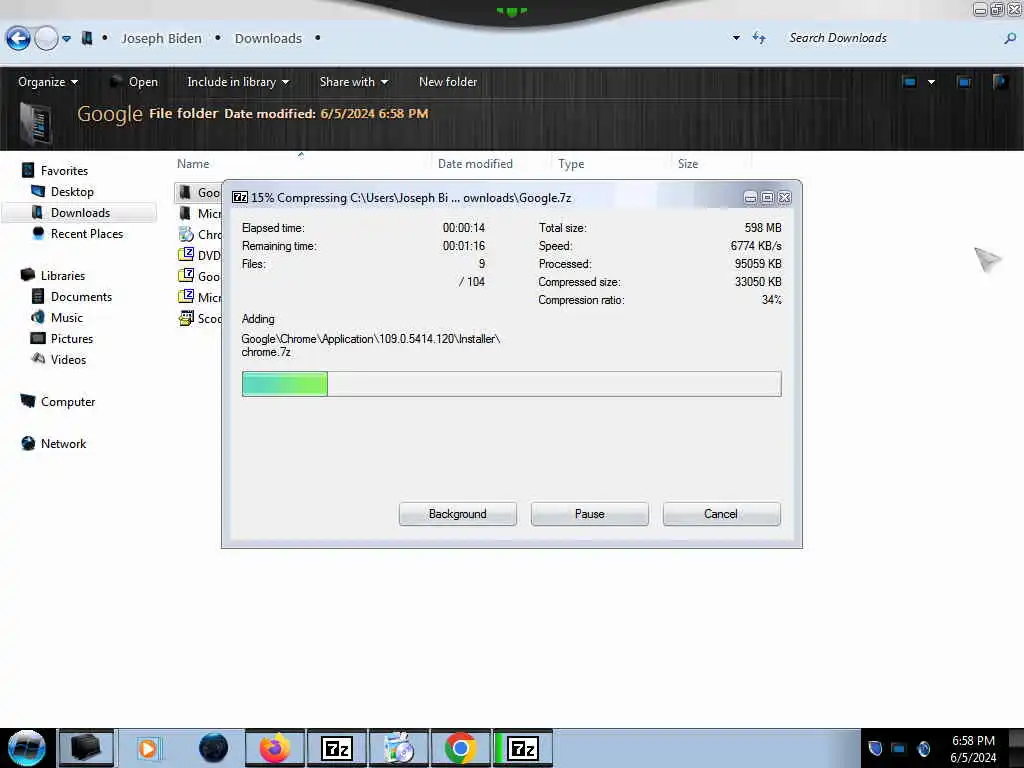Click the 34% Compression ratio value
1024x768 pixels.
click(x=771, y=300)
